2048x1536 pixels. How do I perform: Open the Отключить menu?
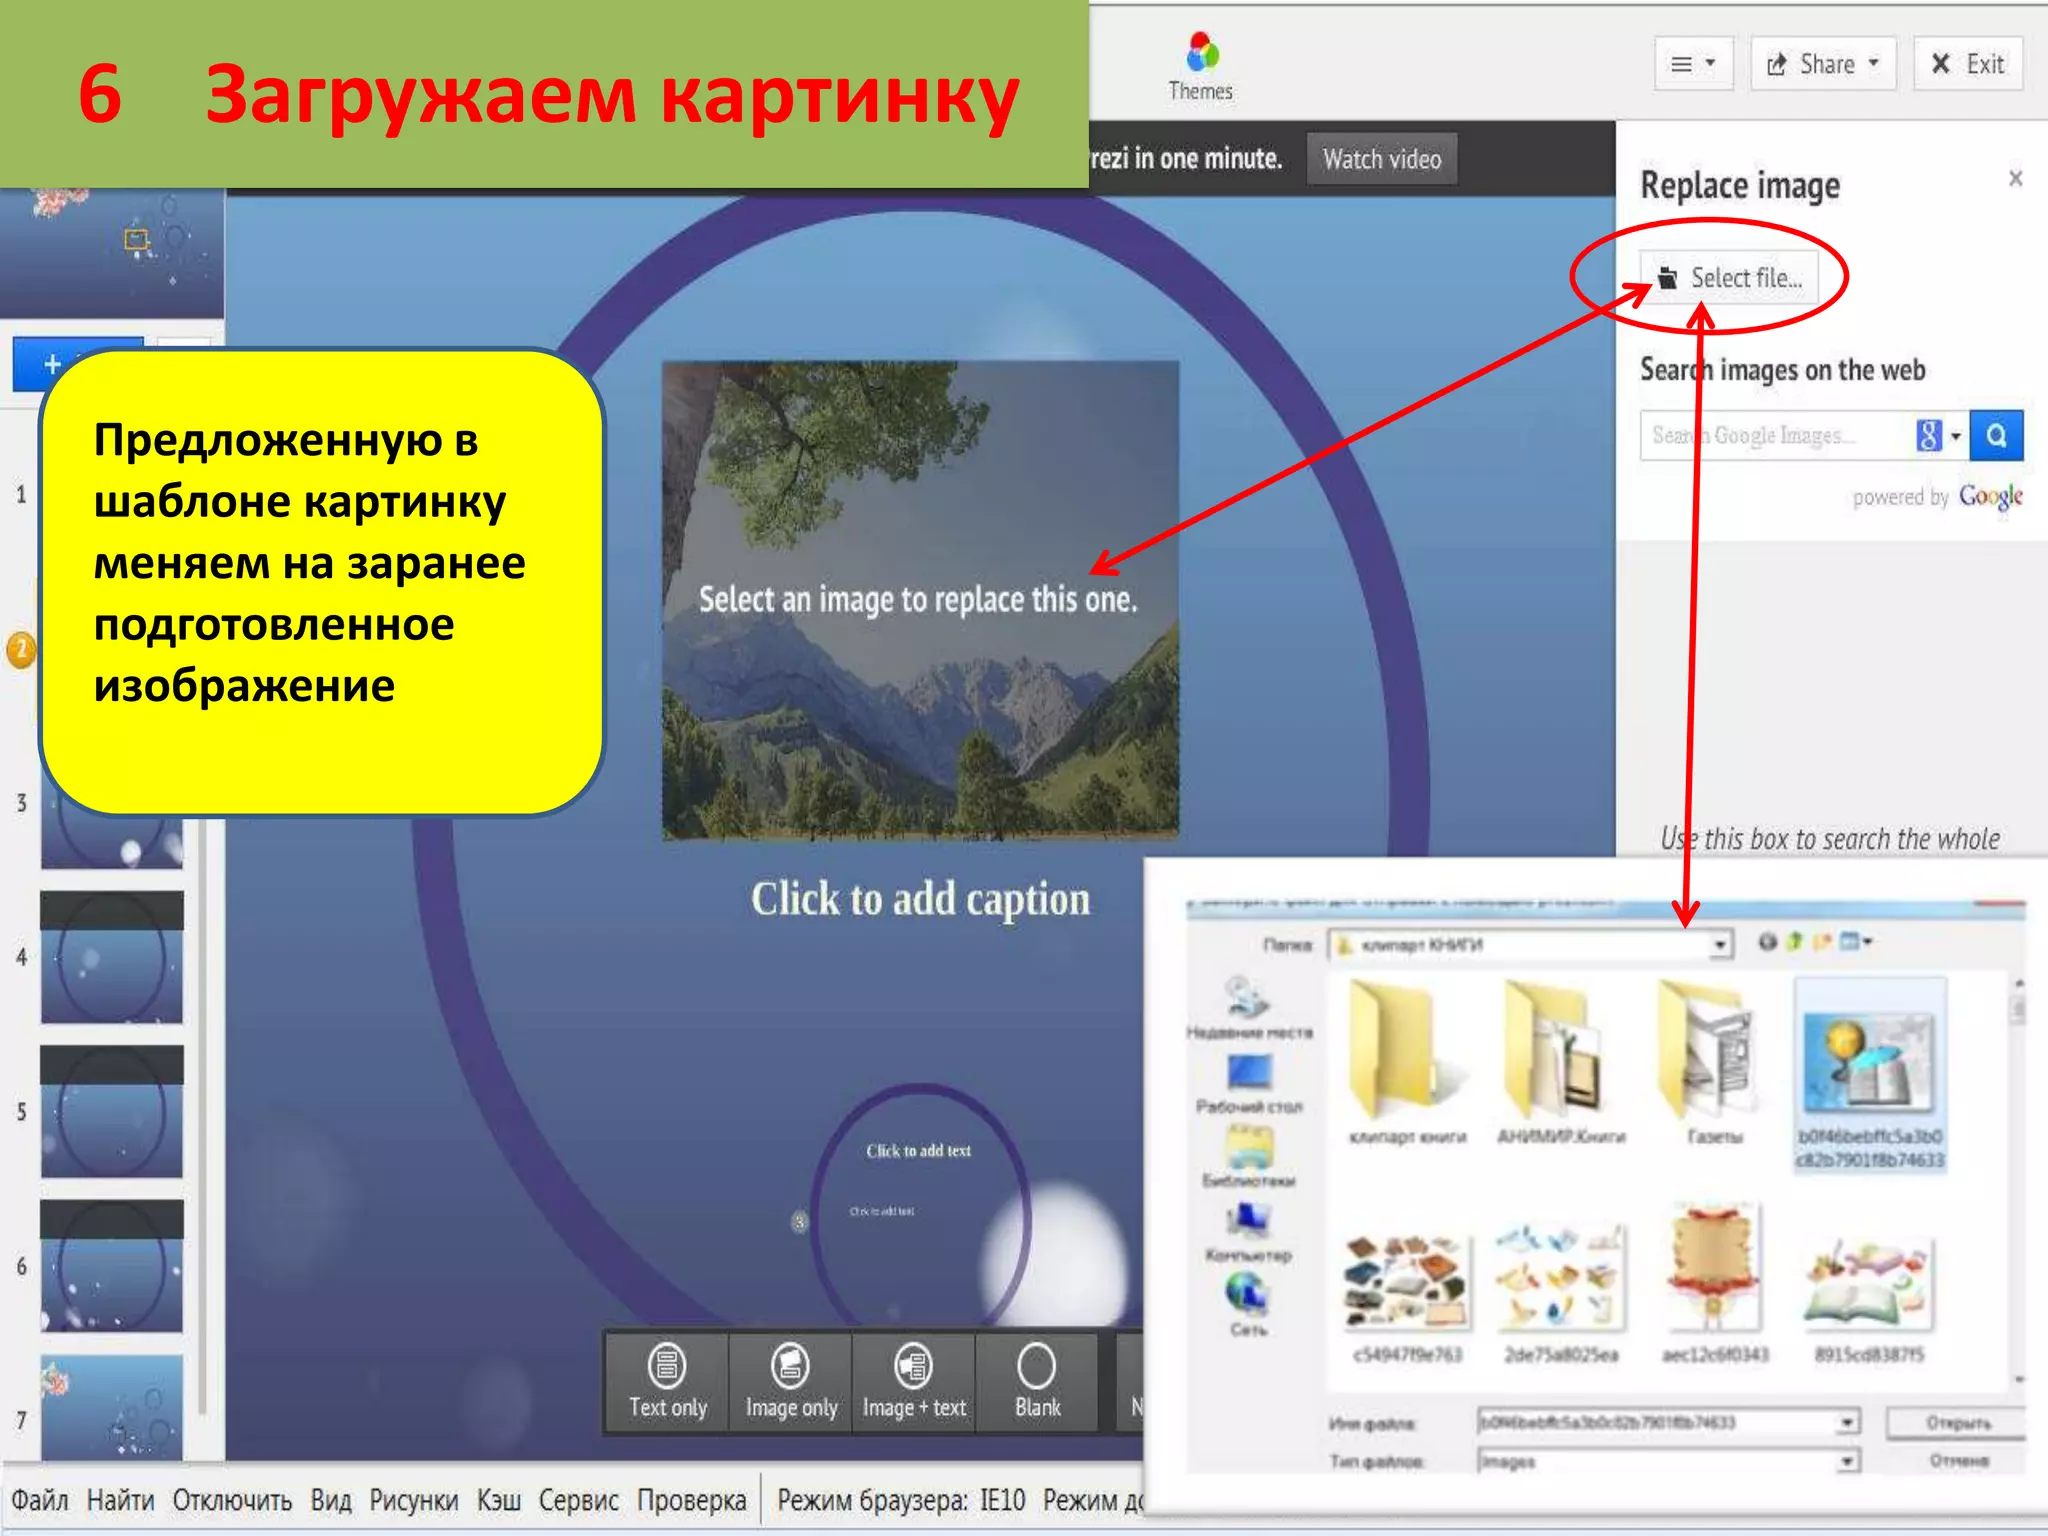[232, 1500]
